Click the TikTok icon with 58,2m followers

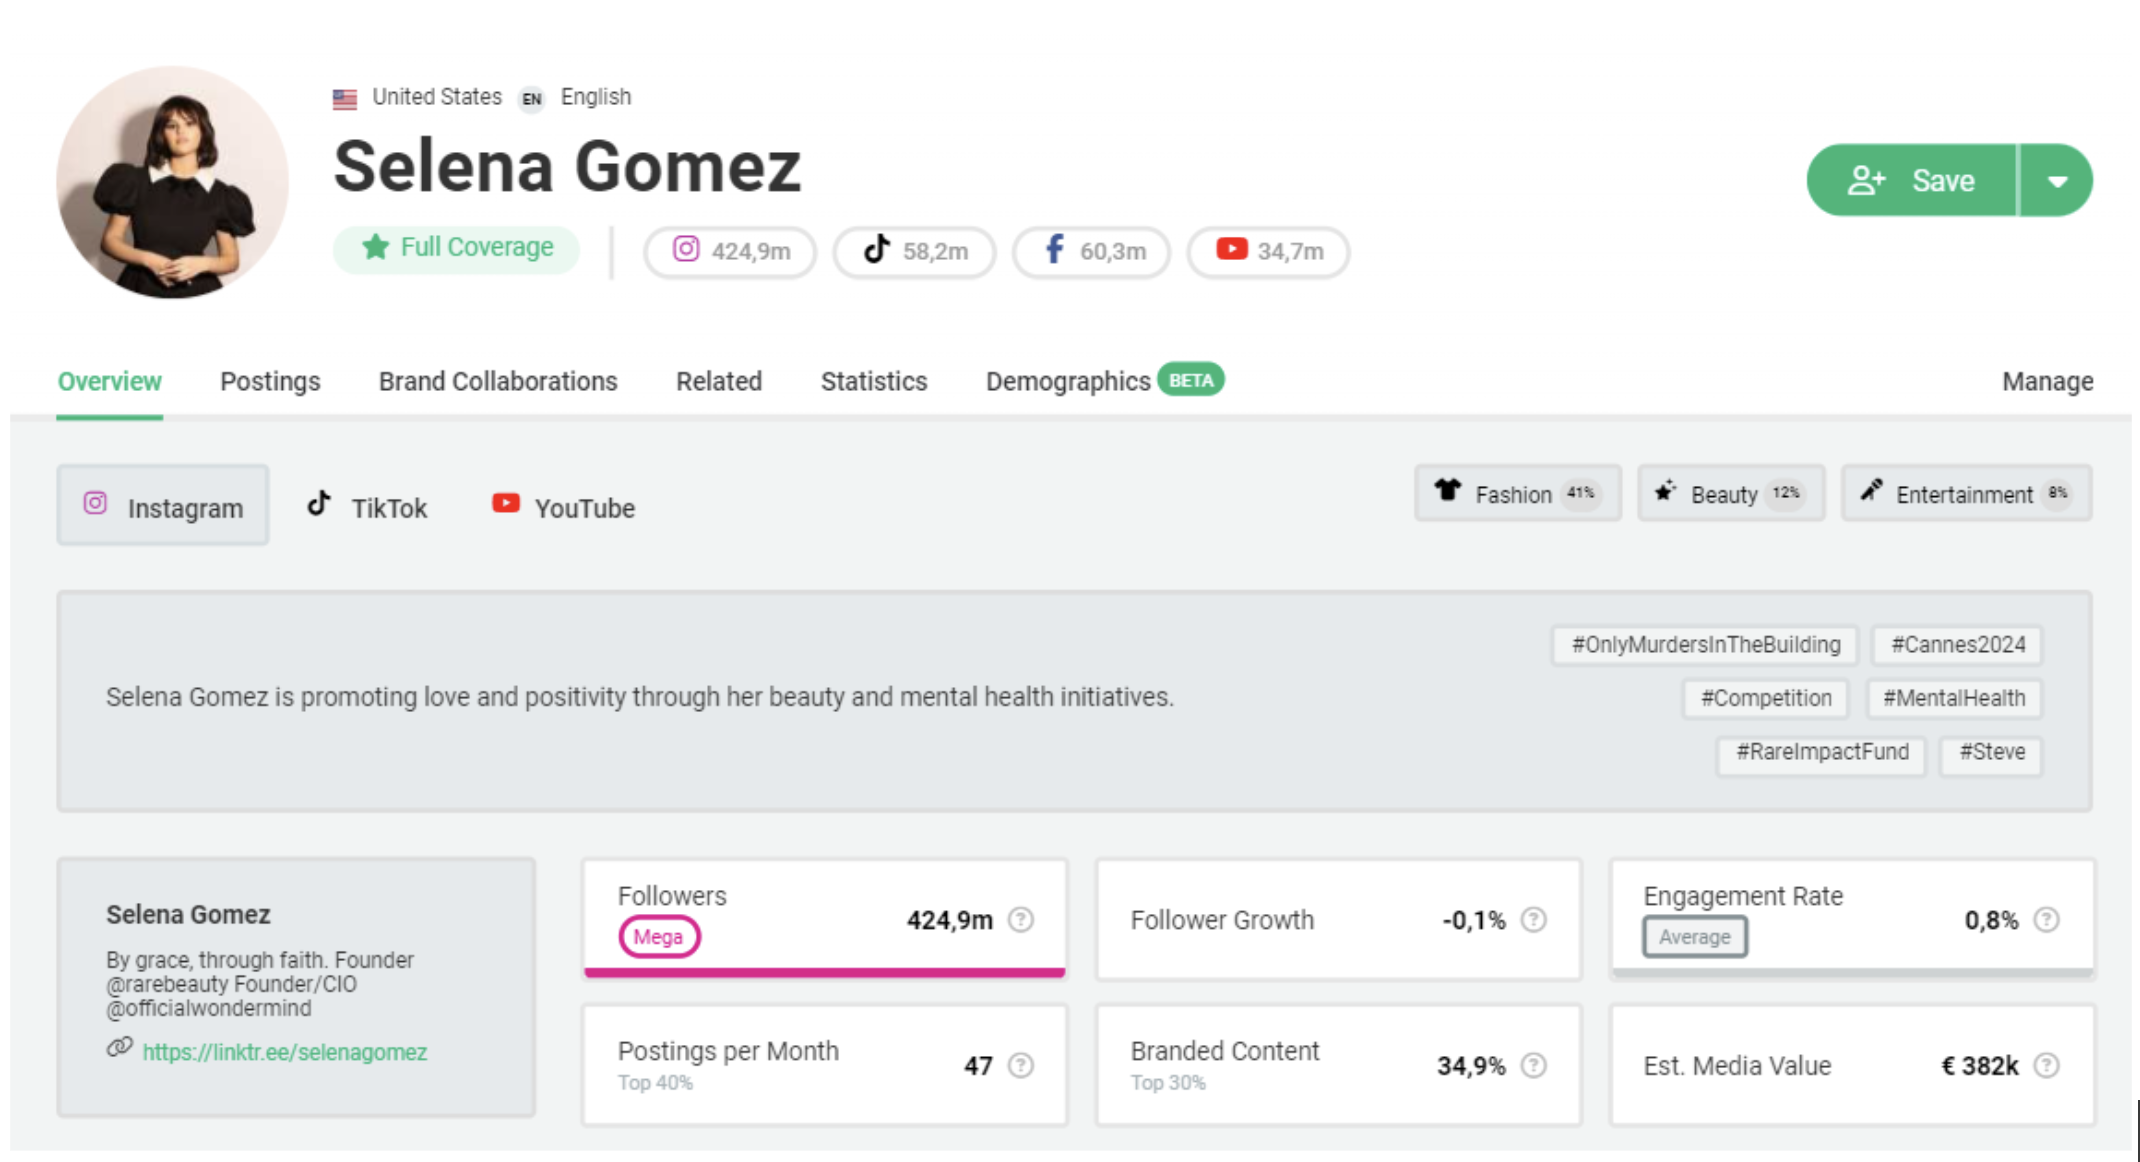click(x=876, y=251)
